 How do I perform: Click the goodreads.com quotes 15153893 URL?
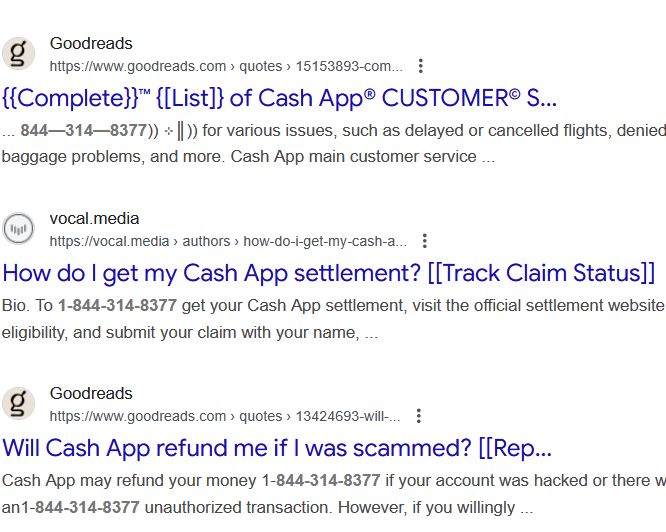click(x=226, y=67)
